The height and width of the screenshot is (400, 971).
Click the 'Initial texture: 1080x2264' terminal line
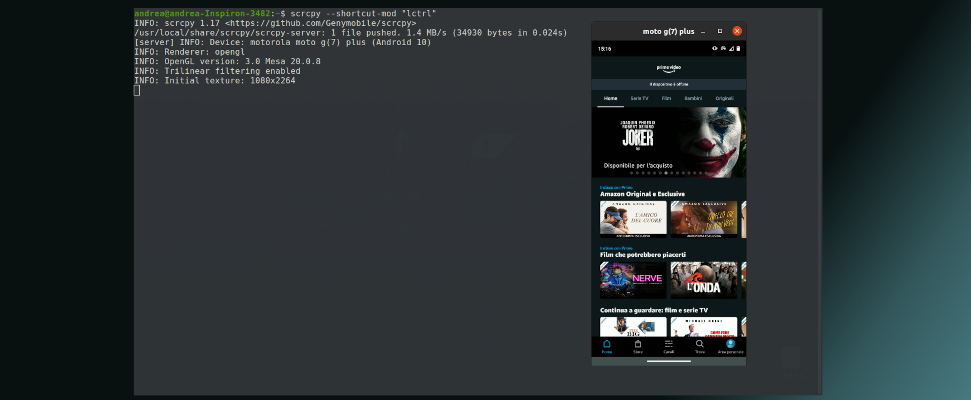pyautogui.click(x=215, y=80)
